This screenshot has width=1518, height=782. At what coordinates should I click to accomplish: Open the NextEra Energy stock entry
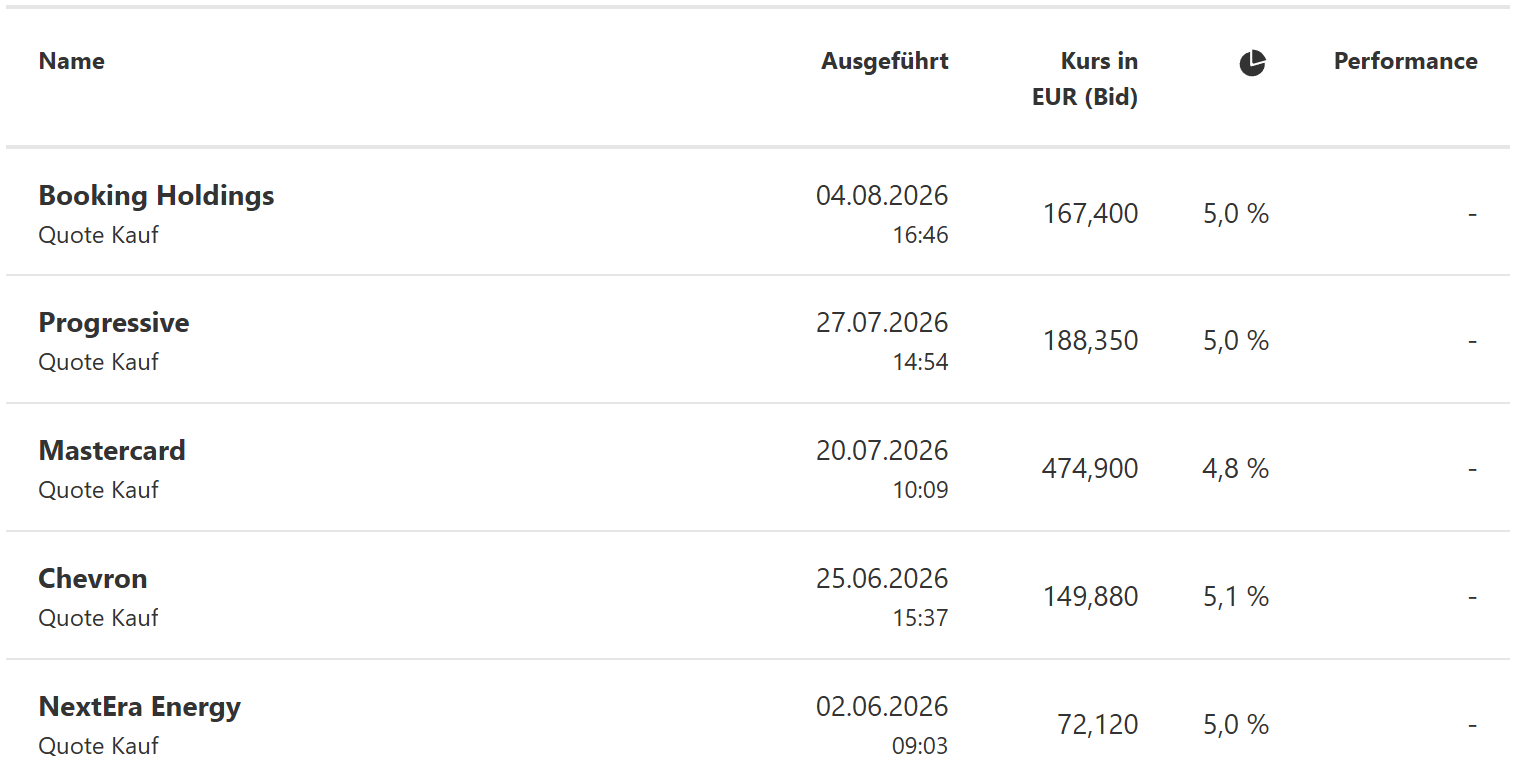140,707
